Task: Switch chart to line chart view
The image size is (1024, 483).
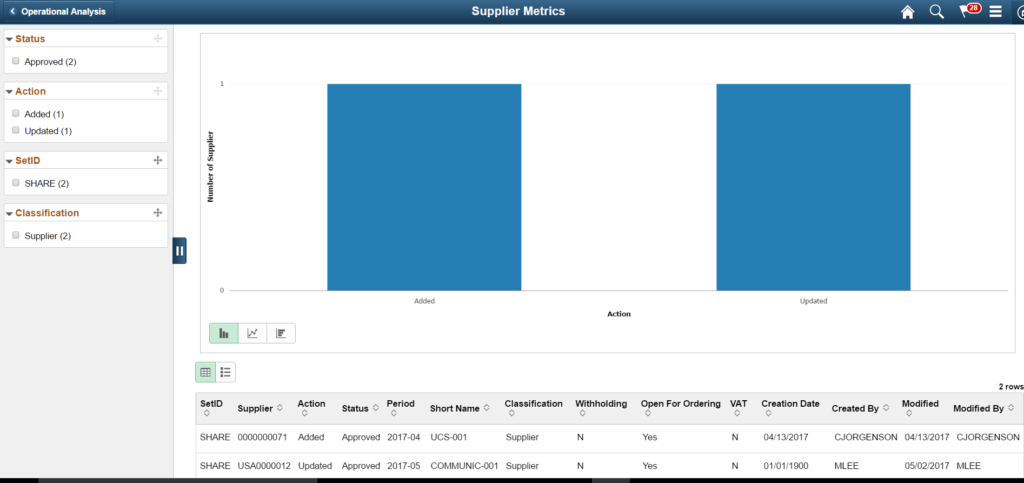Action: tap(253, 333)
